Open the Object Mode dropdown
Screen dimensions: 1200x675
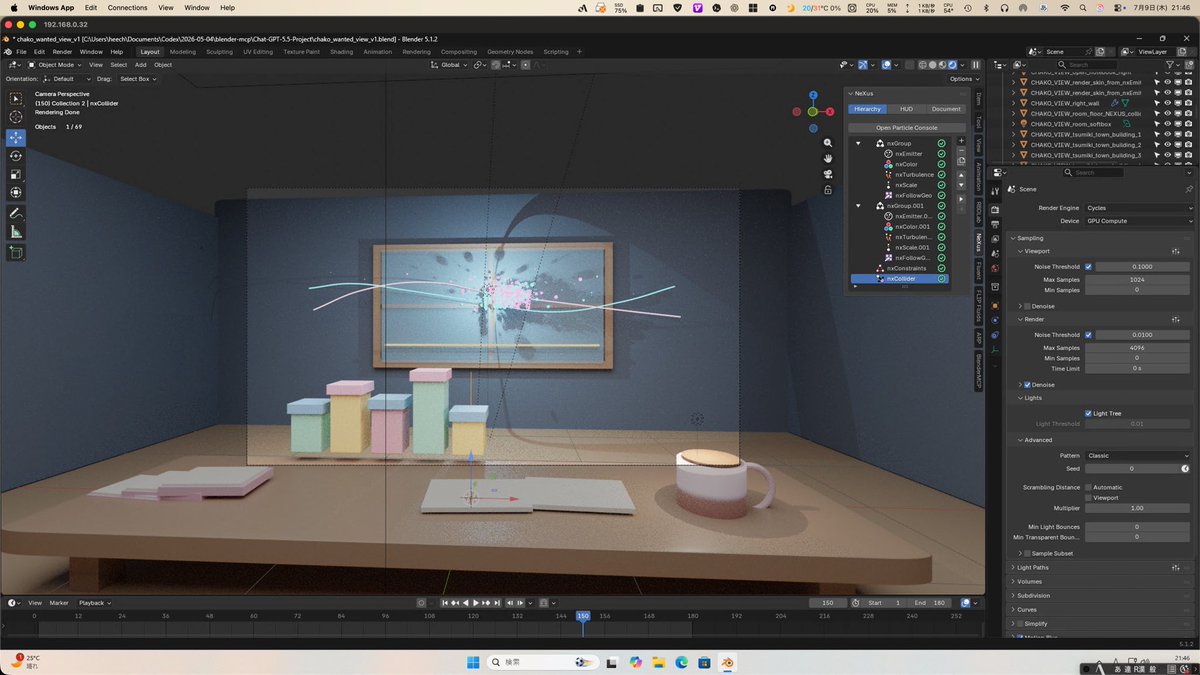pyautogui.click(x=55, y=65)
